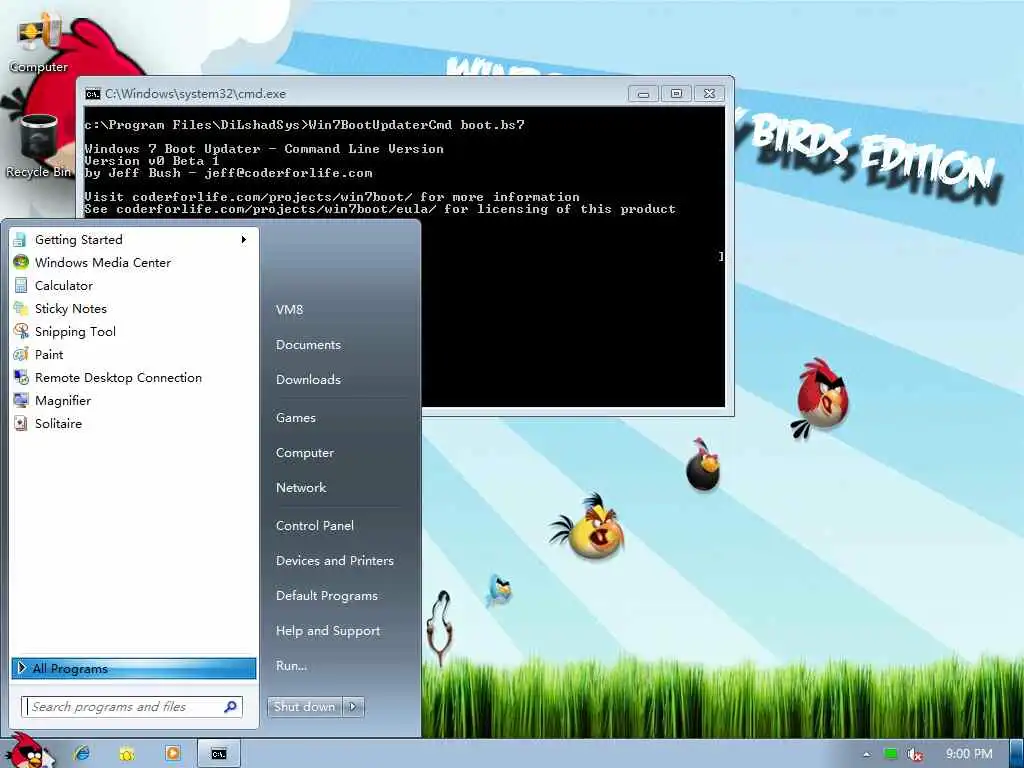Click the search magnifier icon in Start menu
Screen dimensions: 1024x768
(x=231, y=707)
